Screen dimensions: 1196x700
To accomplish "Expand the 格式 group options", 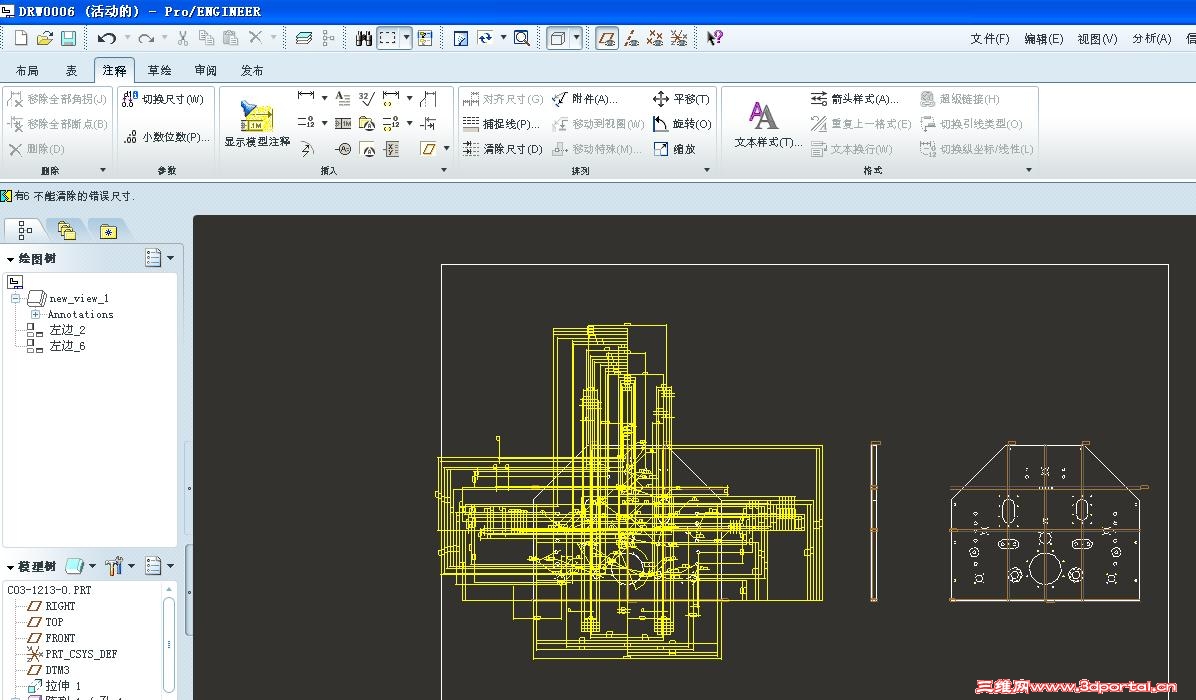I will tap(1029, 170).
